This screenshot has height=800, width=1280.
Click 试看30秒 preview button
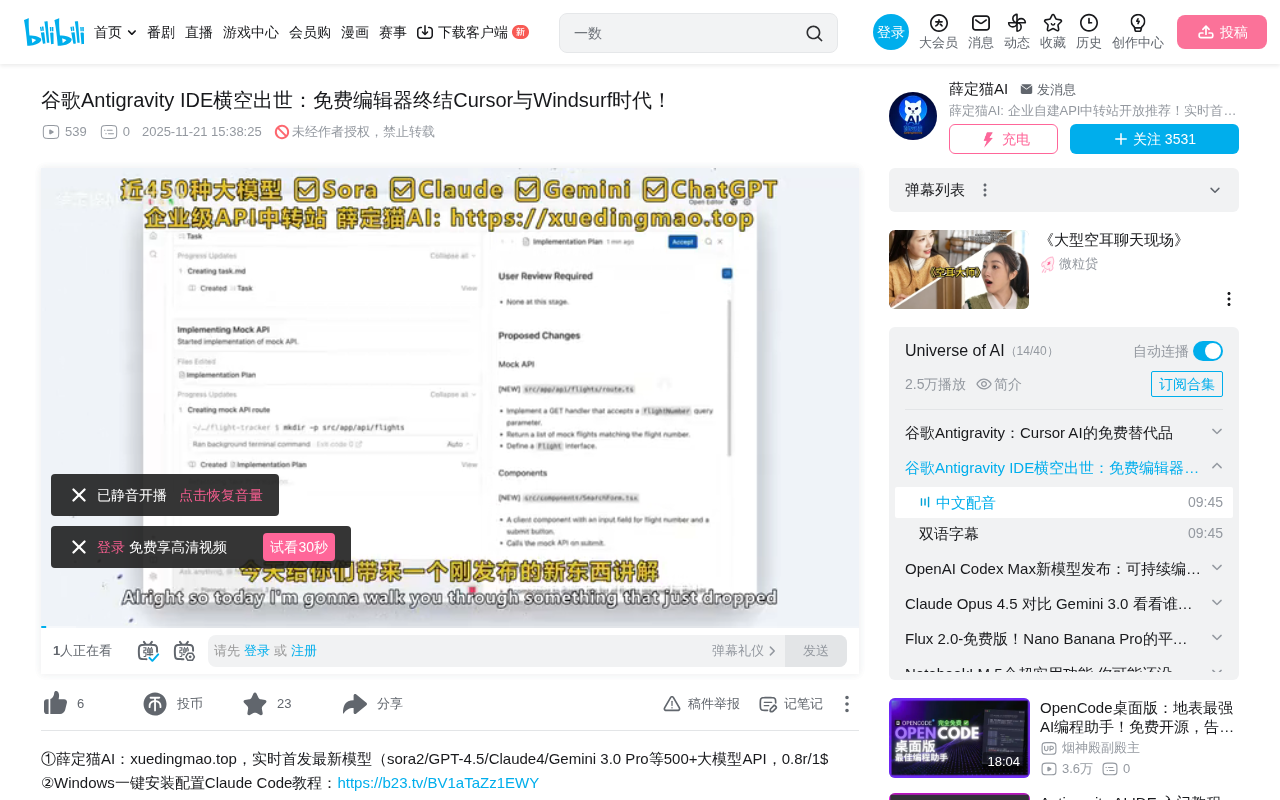[x=299, y=547]
